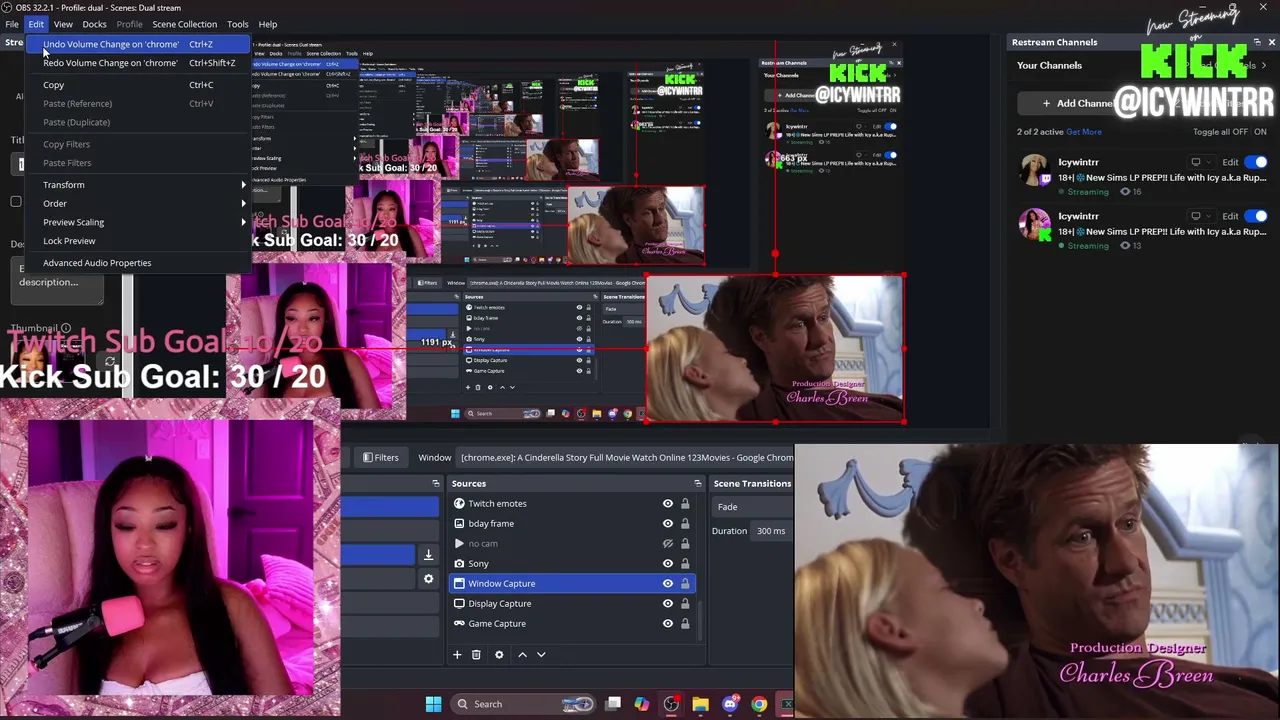Move selected source down with arrow

pyautogui.click(x=541, y=655)
